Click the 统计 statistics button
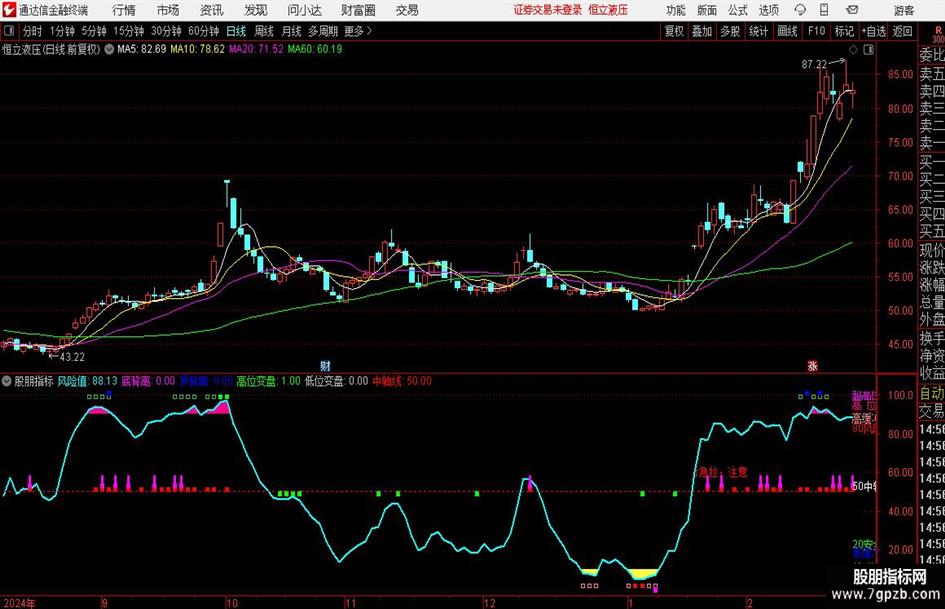This screenshot has height=609, width=945. [x=759, y=31]
